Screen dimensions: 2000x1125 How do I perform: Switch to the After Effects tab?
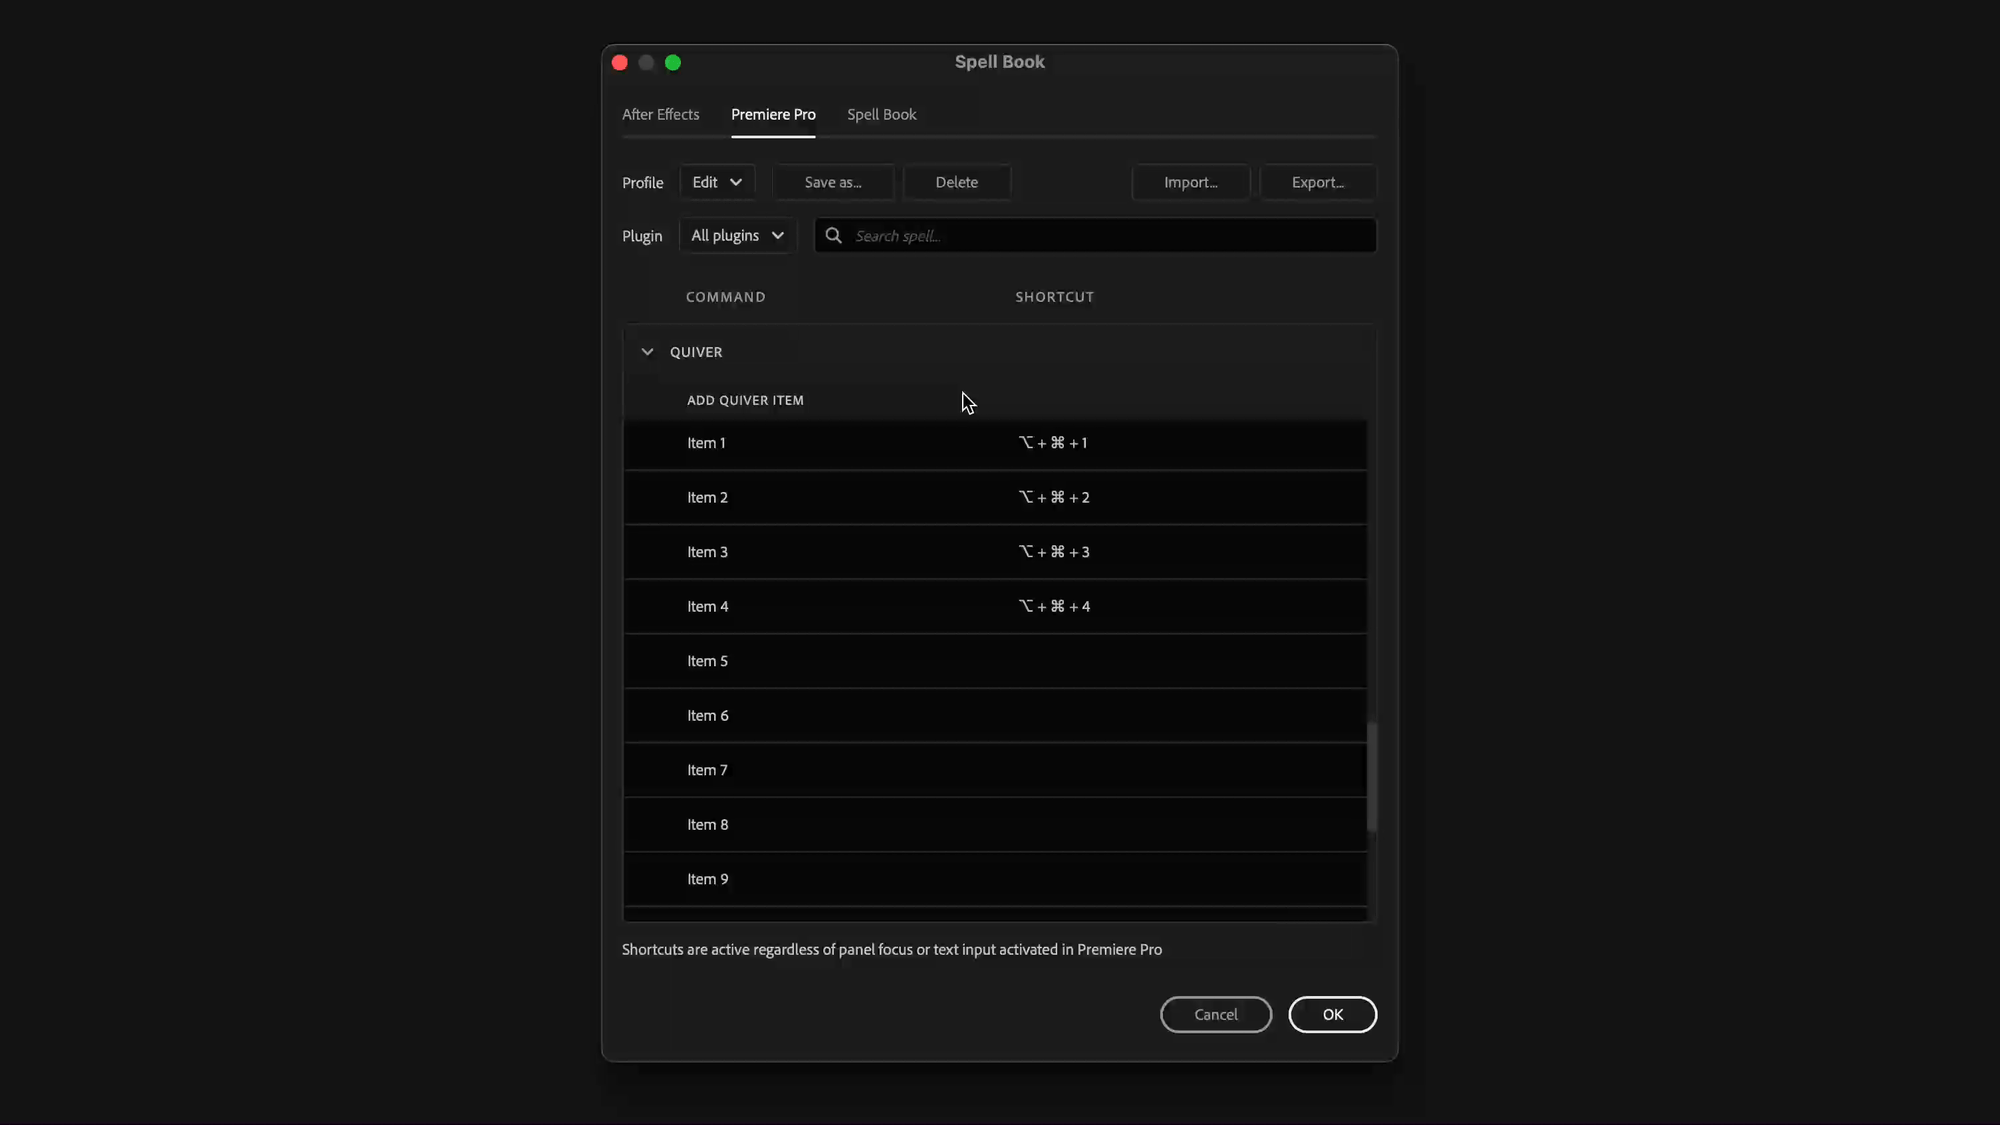point(660,114)
